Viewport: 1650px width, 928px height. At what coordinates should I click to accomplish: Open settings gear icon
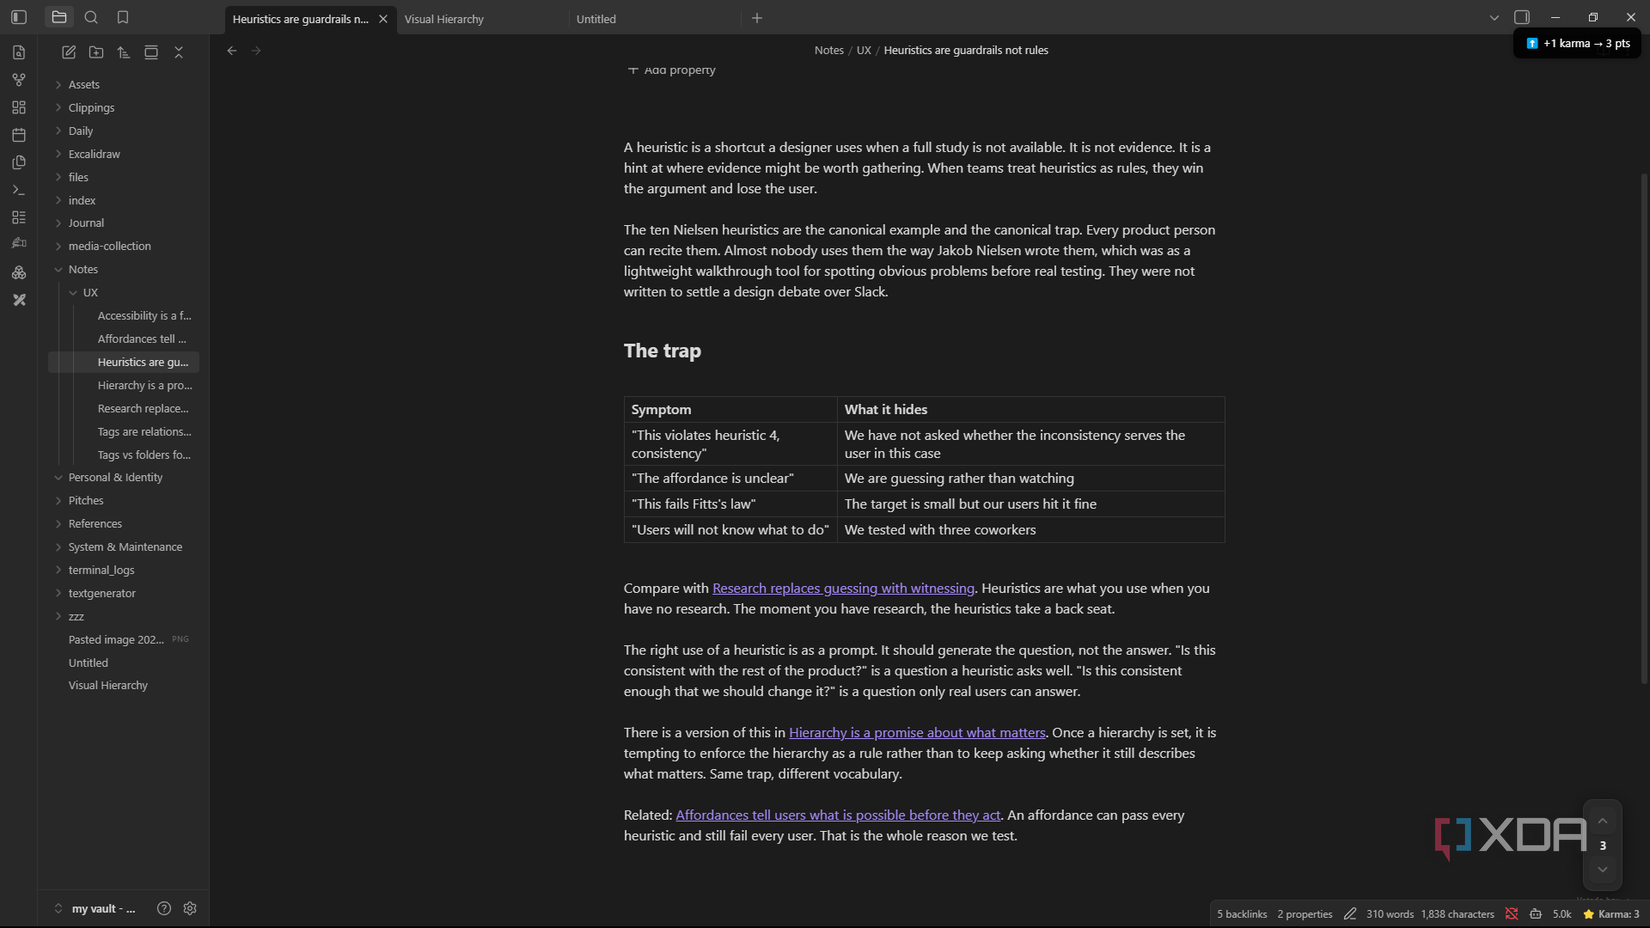pyautogui.click(x=190, y=908)
